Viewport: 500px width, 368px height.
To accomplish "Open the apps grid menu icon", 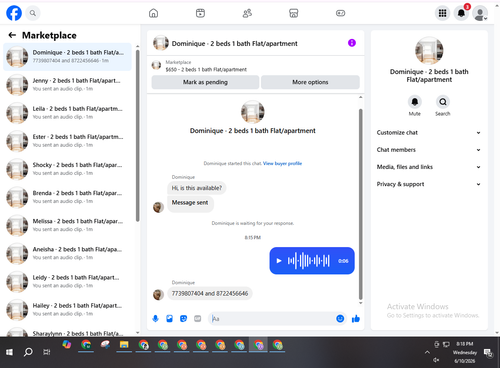I will (442, 13).
